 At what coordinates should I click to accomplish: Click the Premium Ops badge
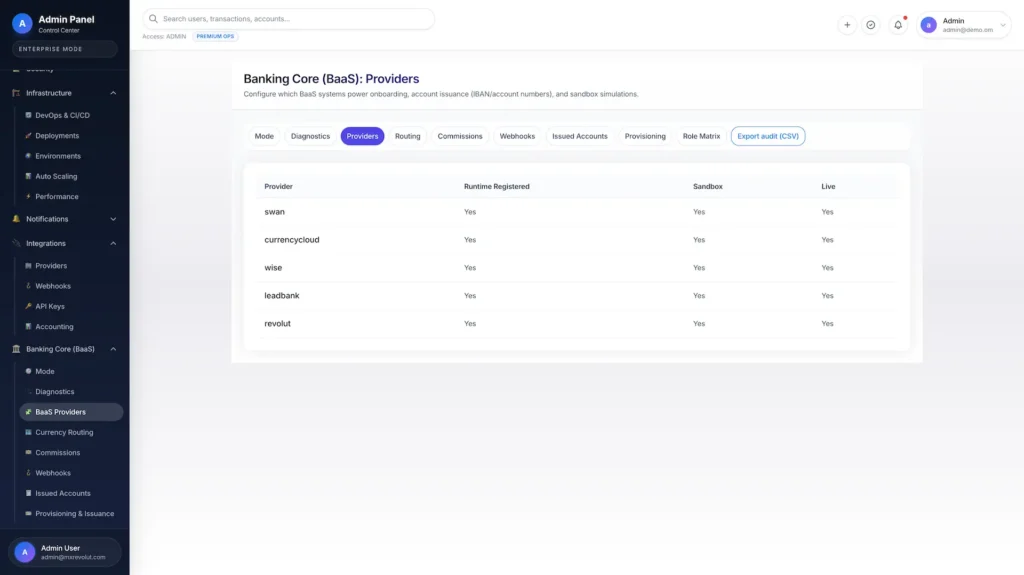coord(216,37)
